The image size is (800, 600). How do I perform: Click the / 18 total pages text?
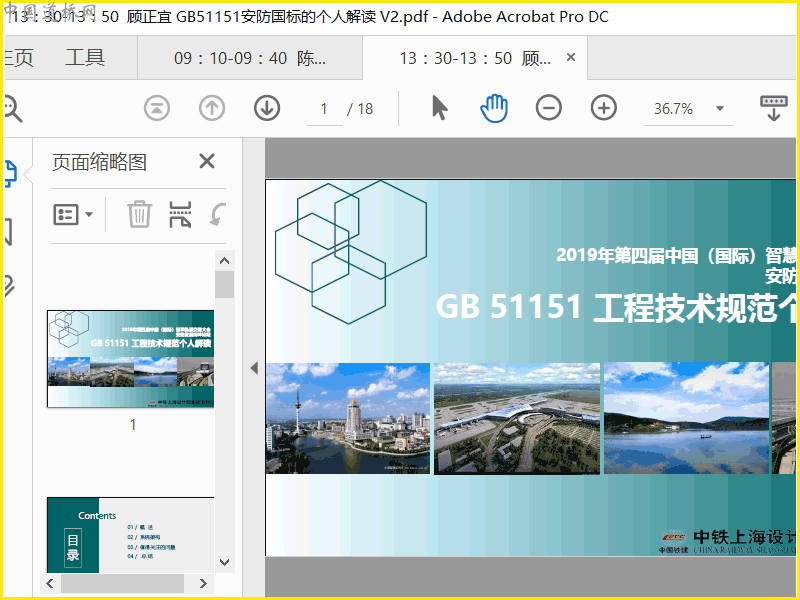click(x=360, y=109)
